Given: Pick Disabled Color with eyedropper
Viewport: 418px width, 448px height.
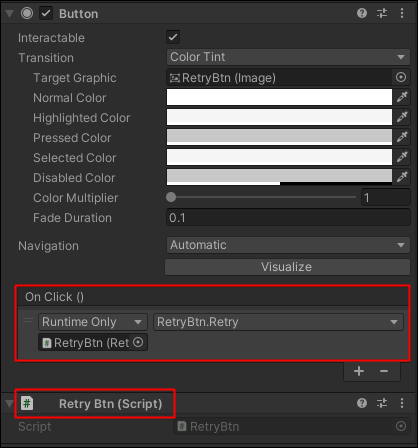Looking at the screenshot, I should [402, 177].
